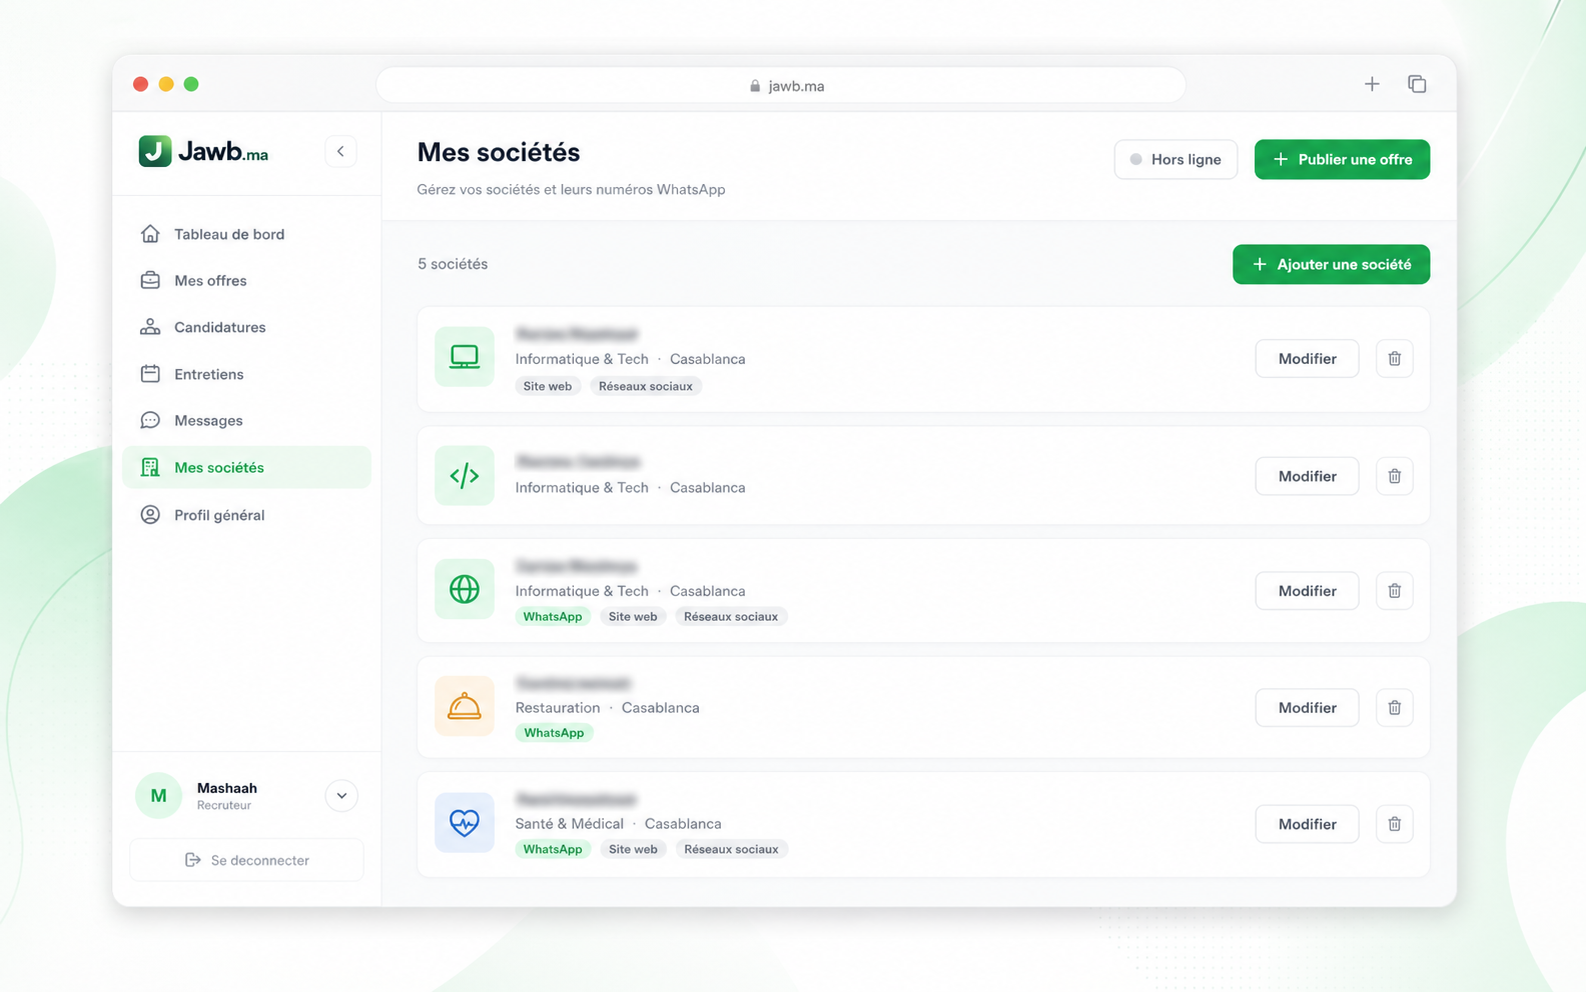
Task: Click the code brackets company logo
Action: [464, 475]
